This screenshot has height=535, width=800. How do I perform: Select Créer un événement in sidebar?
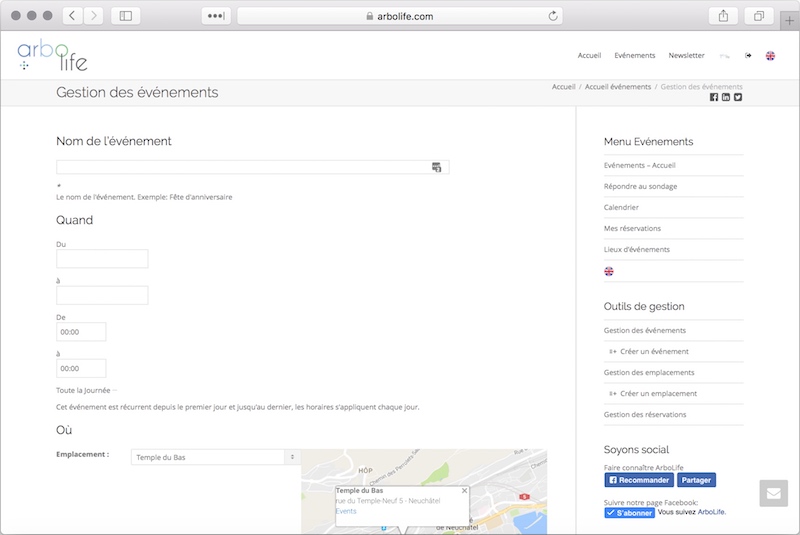654,351
